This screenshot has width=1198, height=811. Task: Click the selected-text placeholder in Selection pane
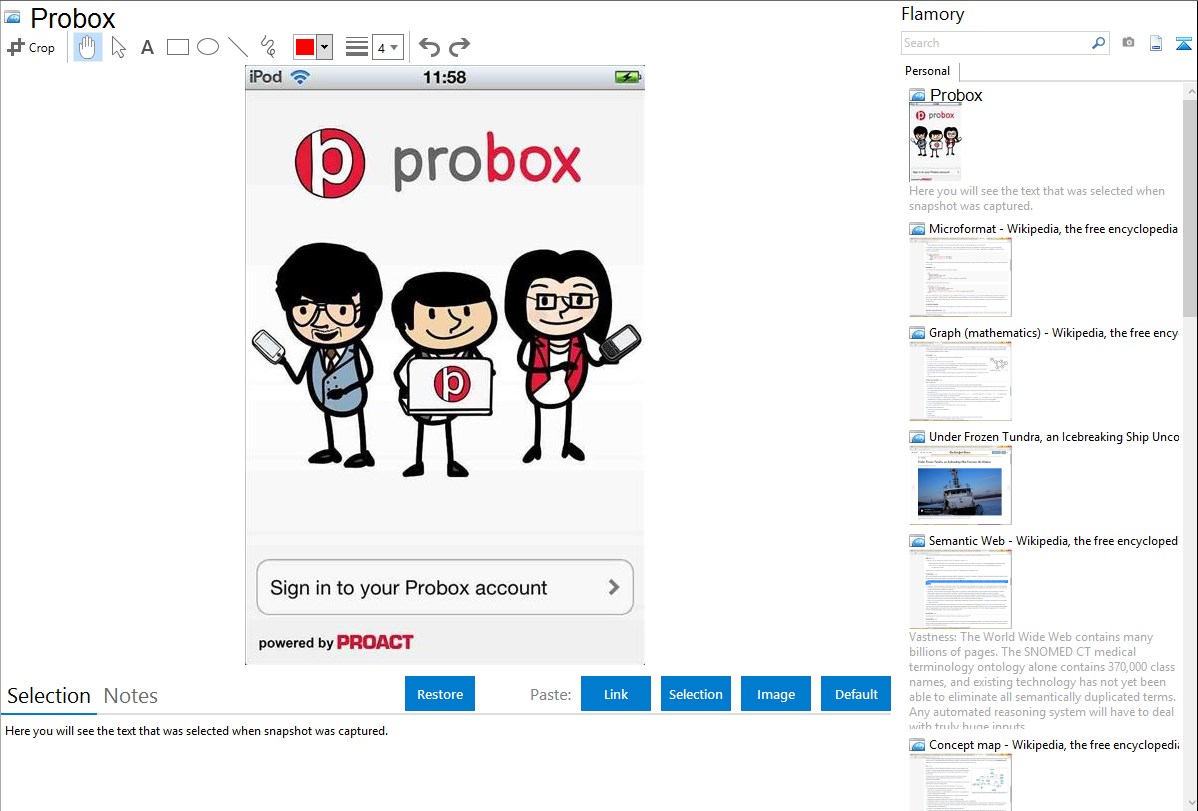pos(196,731)
